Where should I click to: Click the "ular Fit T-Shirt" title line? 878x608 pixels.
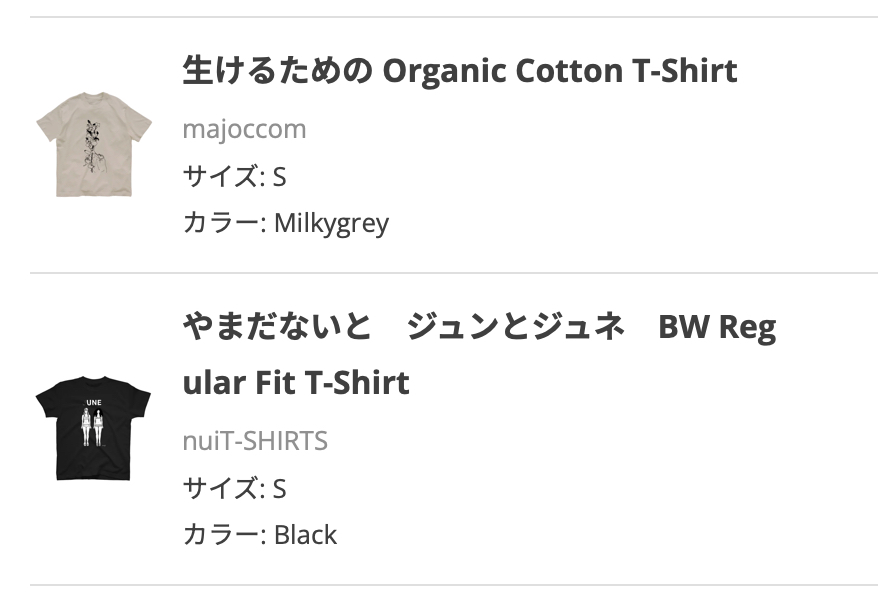[x=296, y=382]
